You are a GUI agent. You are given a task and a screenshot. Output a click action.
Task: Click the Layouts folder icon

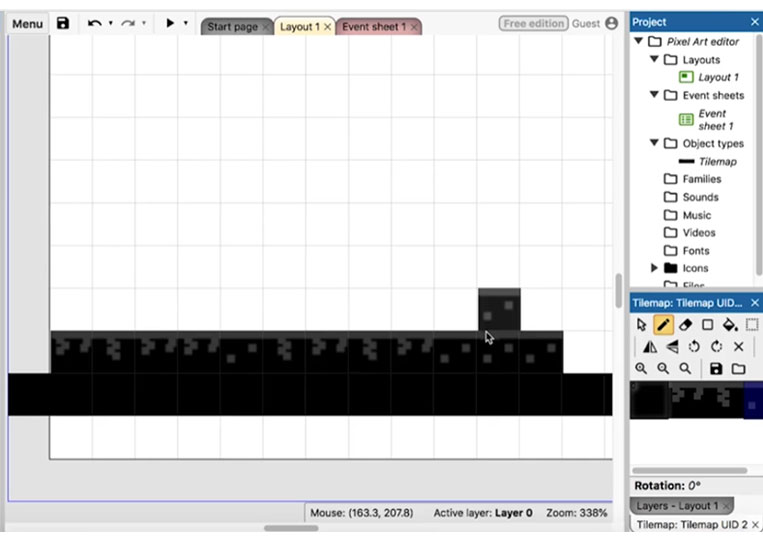(671, 59)
